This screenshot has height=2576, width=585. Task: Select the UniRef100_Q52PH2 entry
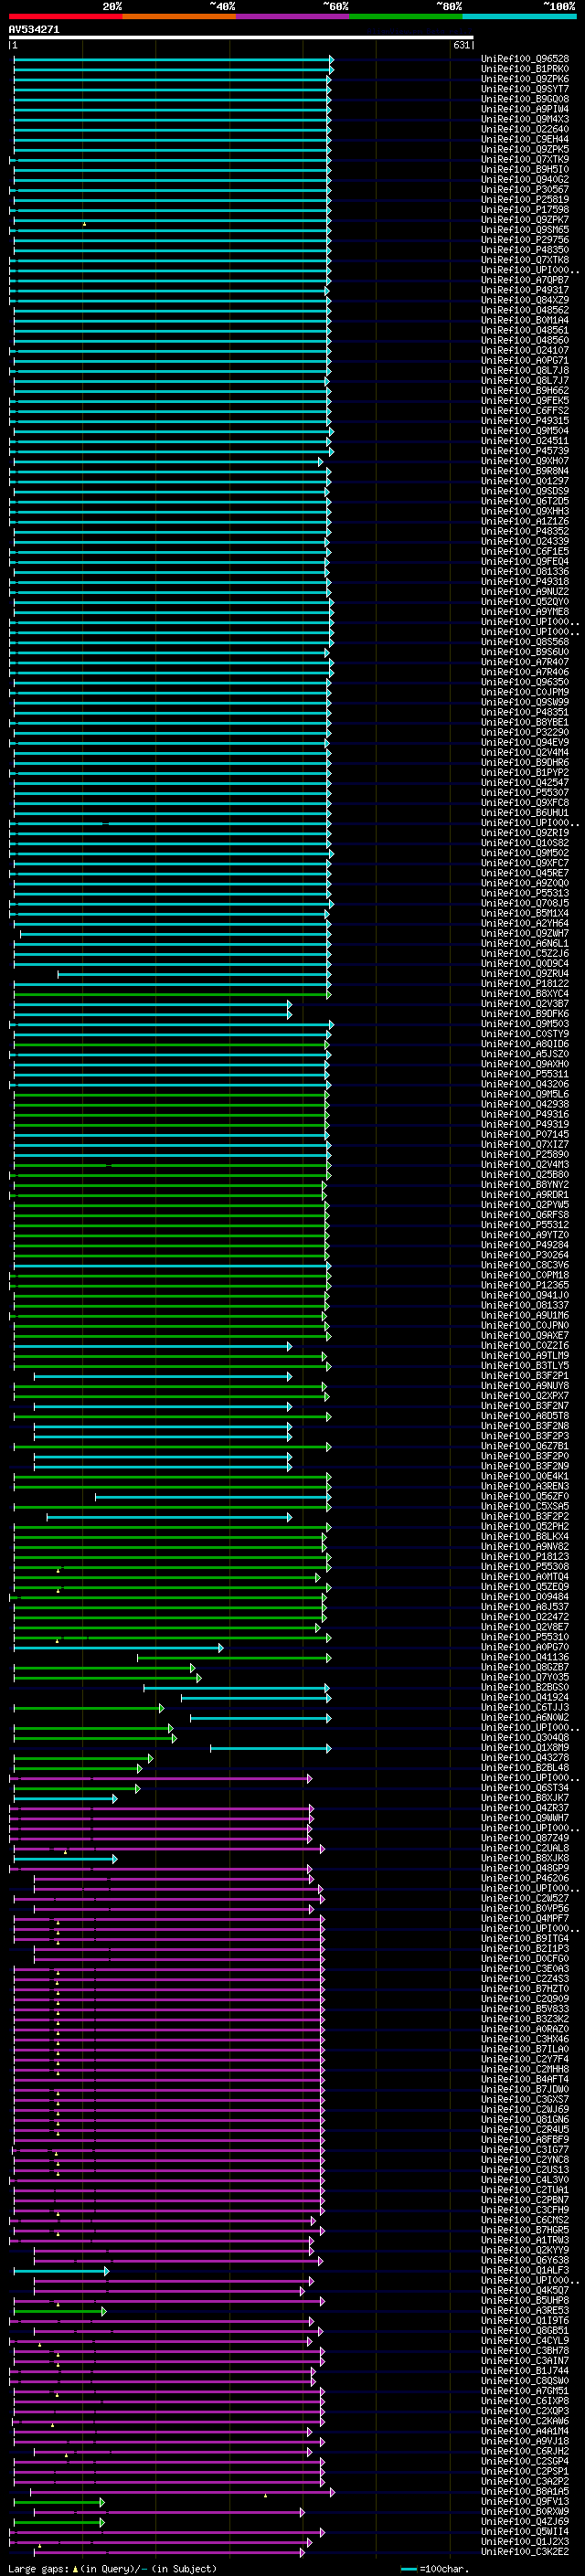click(x=525, y=1527)
